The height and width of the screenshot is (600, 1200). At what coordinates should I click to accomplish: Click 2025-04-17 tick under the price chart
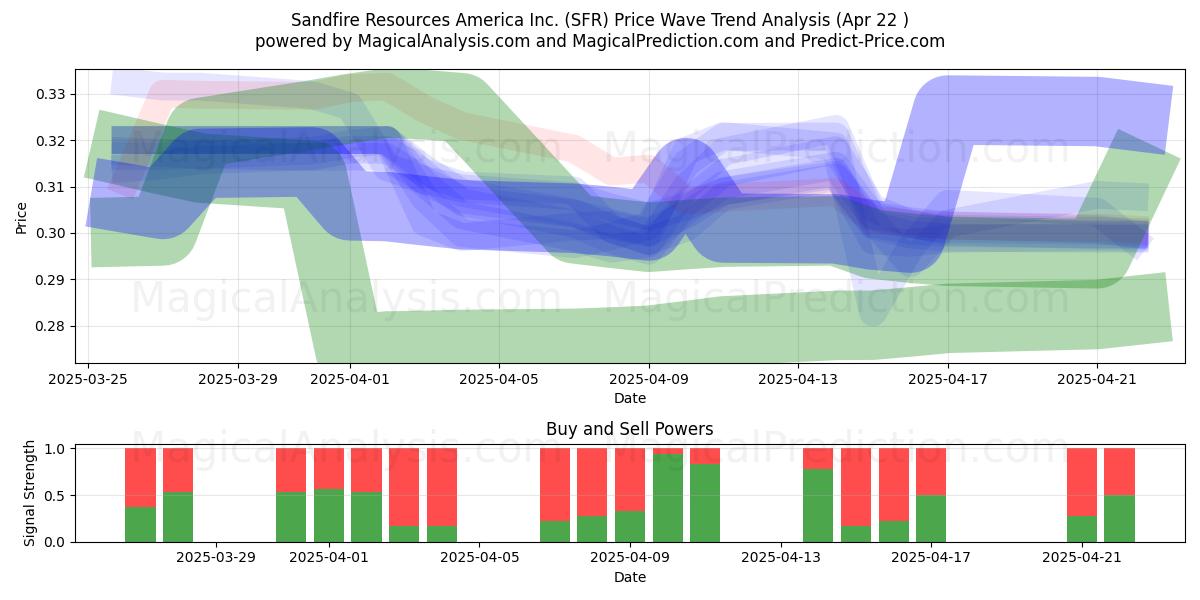tap(948, 379)
